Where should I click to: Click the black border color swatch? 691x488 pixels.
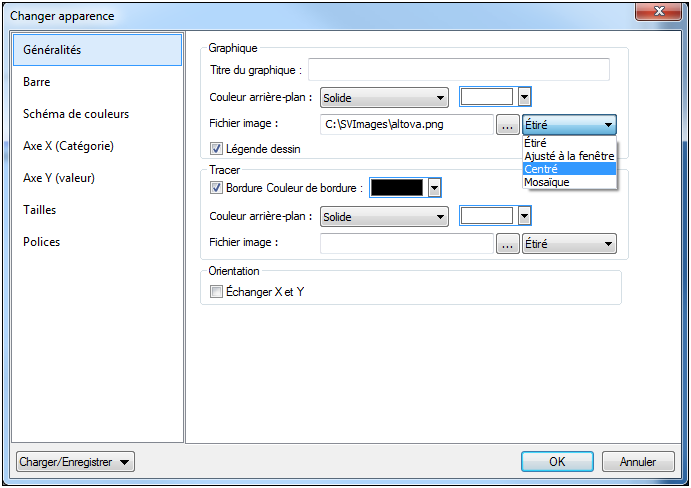[x=397, y=187]
